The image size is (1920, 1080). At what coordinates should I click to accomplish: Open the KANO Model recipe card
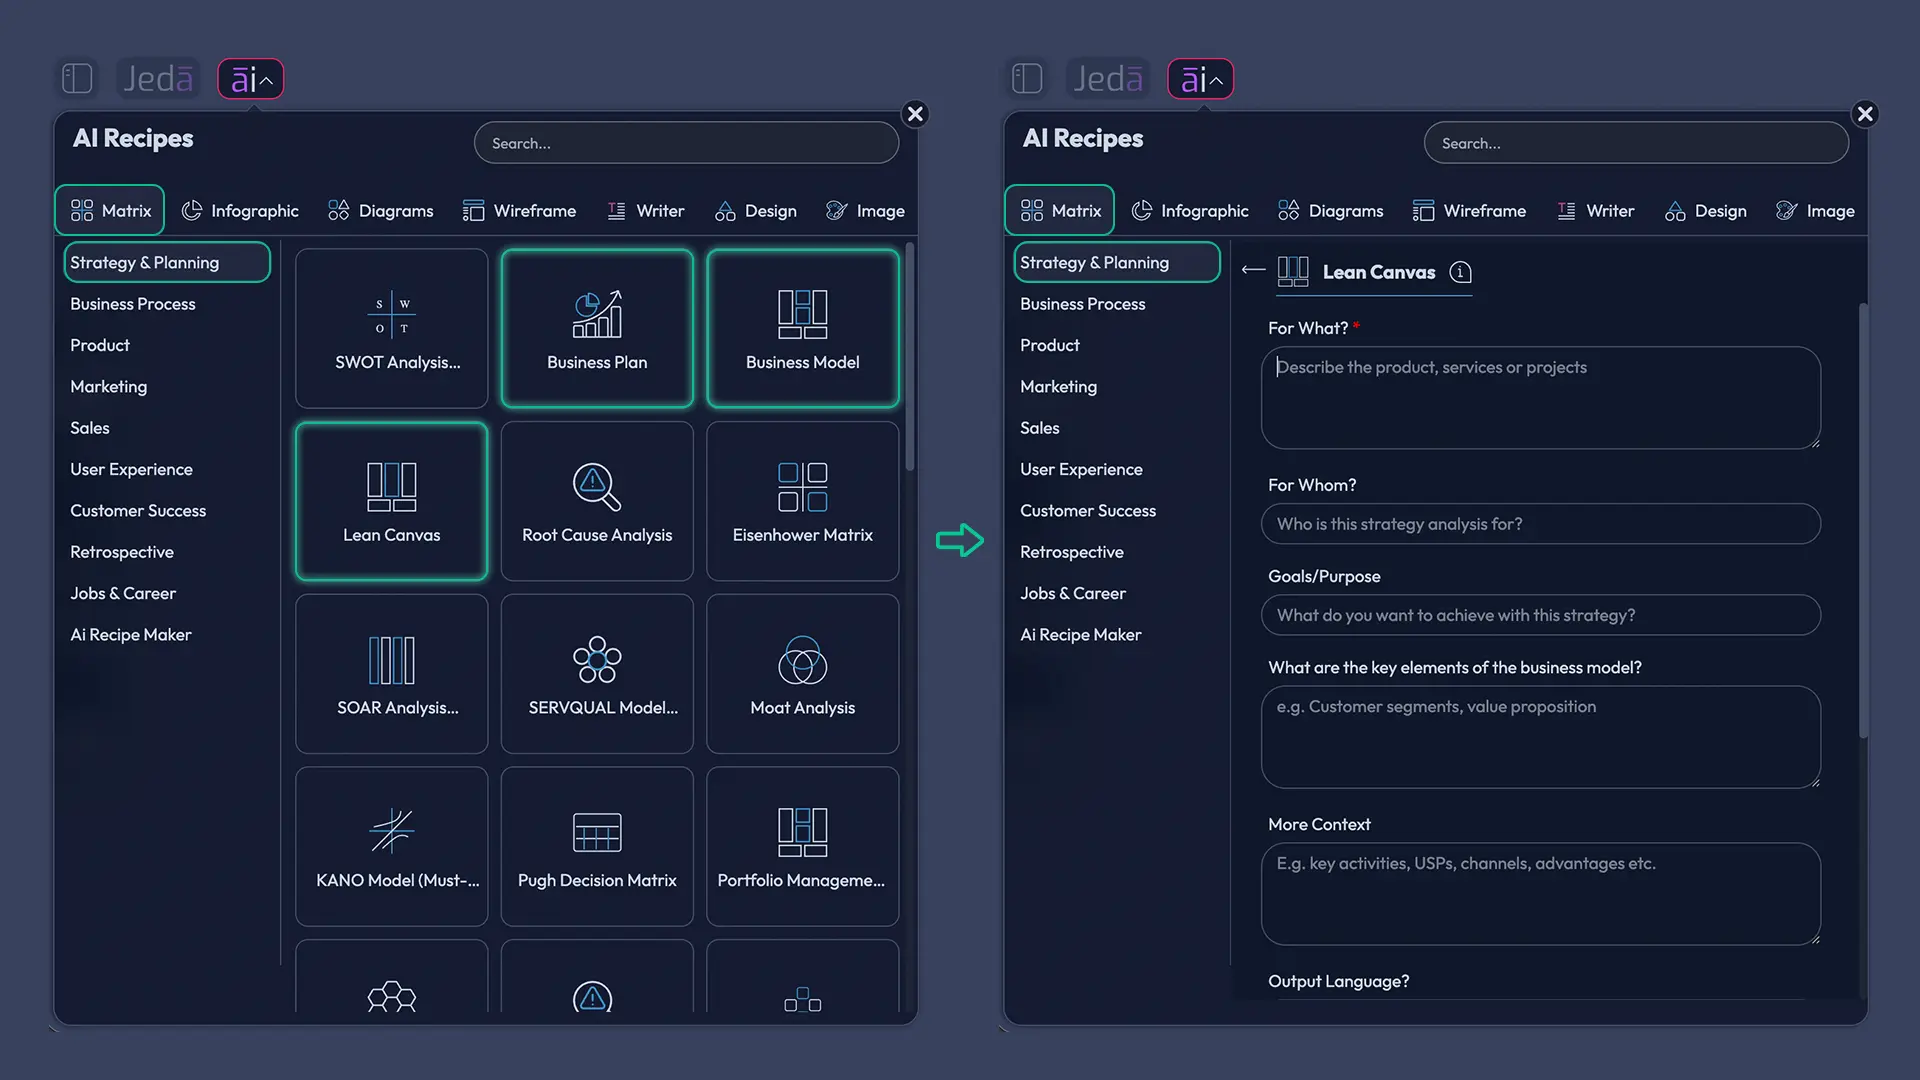391,847
